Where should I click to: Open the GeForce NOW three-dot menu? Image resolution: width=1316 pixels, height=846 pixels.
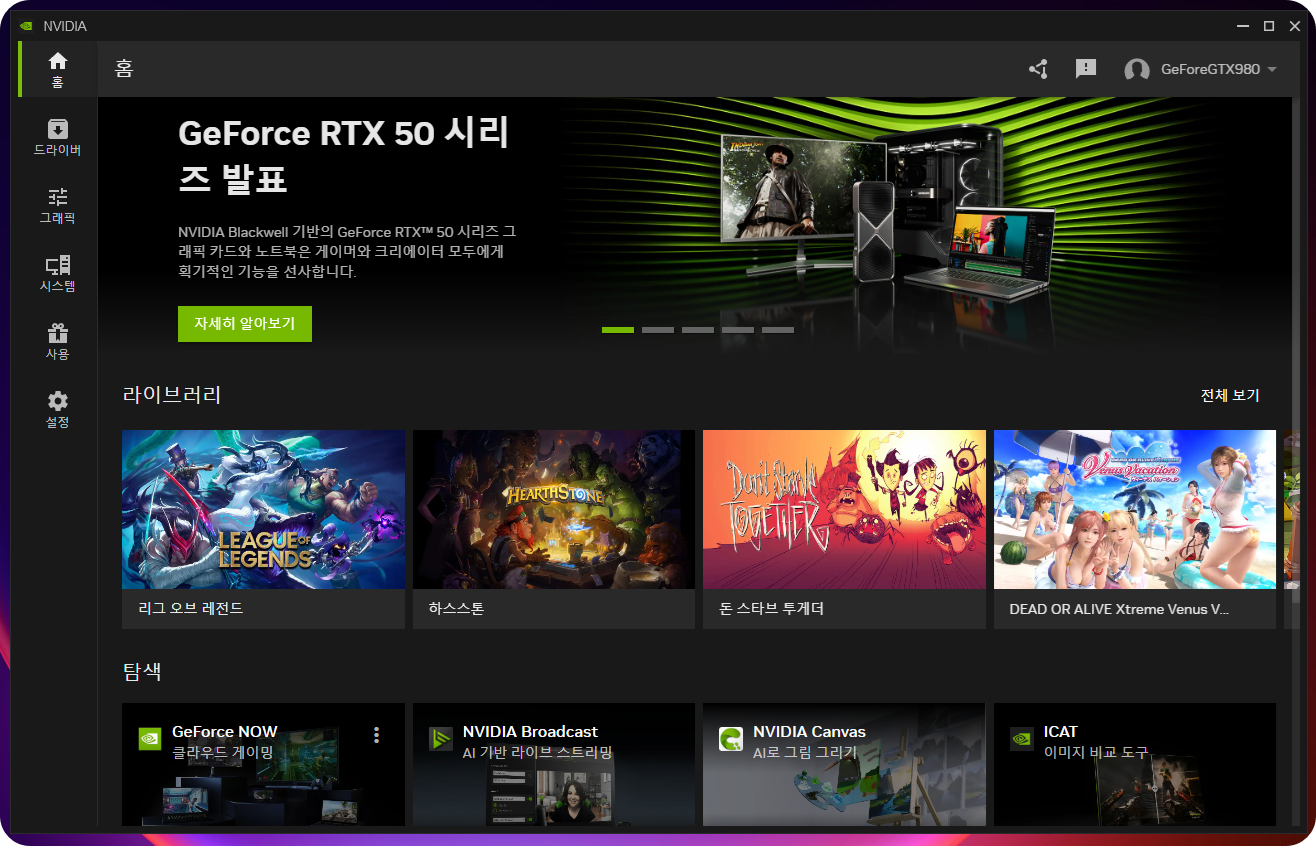coord(376,735)
